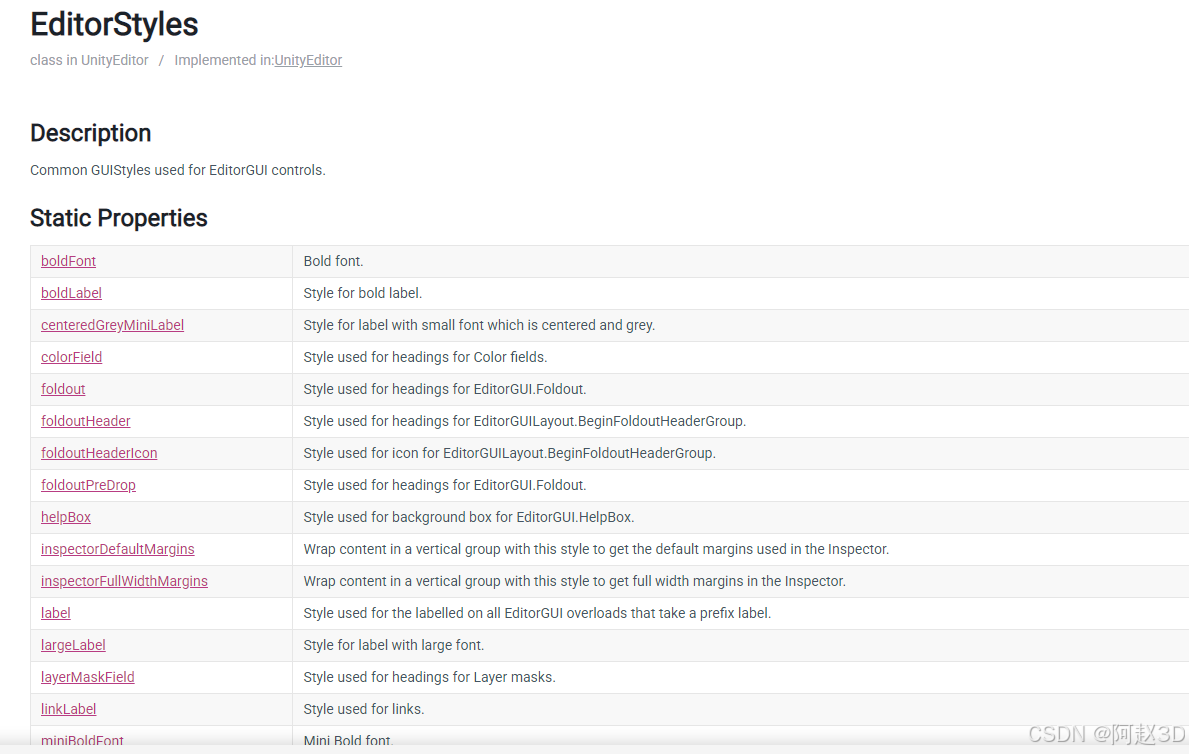The image size is (1189, 754).
Task: Click the centered and grey label description
Action: [x=479, y=325]
